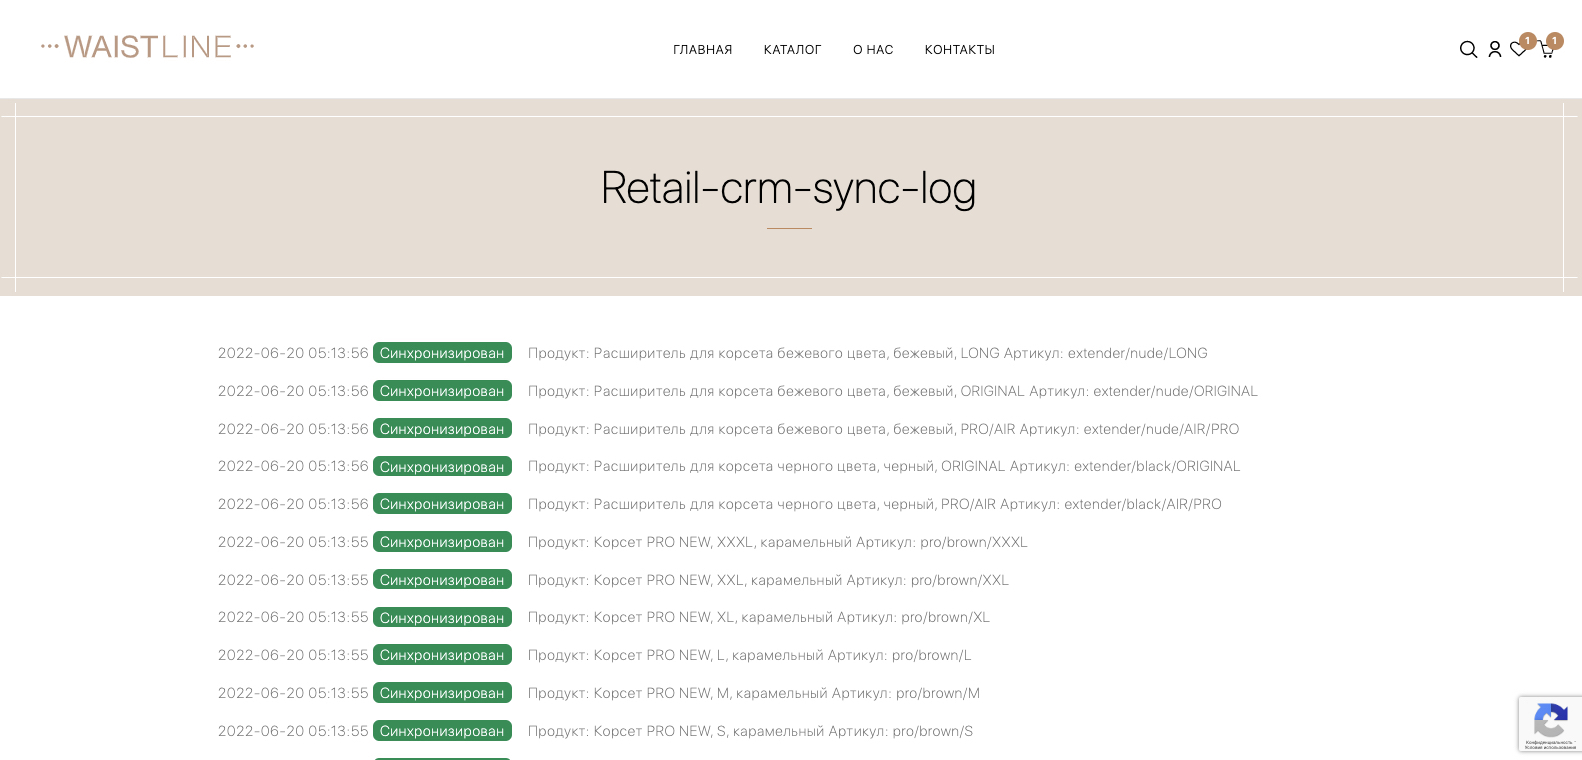Click Синхронизирован badge in extender/nude/AIR/PRO row
Image resolution: width=1582 pixels, height=760 pixels.
442,429
